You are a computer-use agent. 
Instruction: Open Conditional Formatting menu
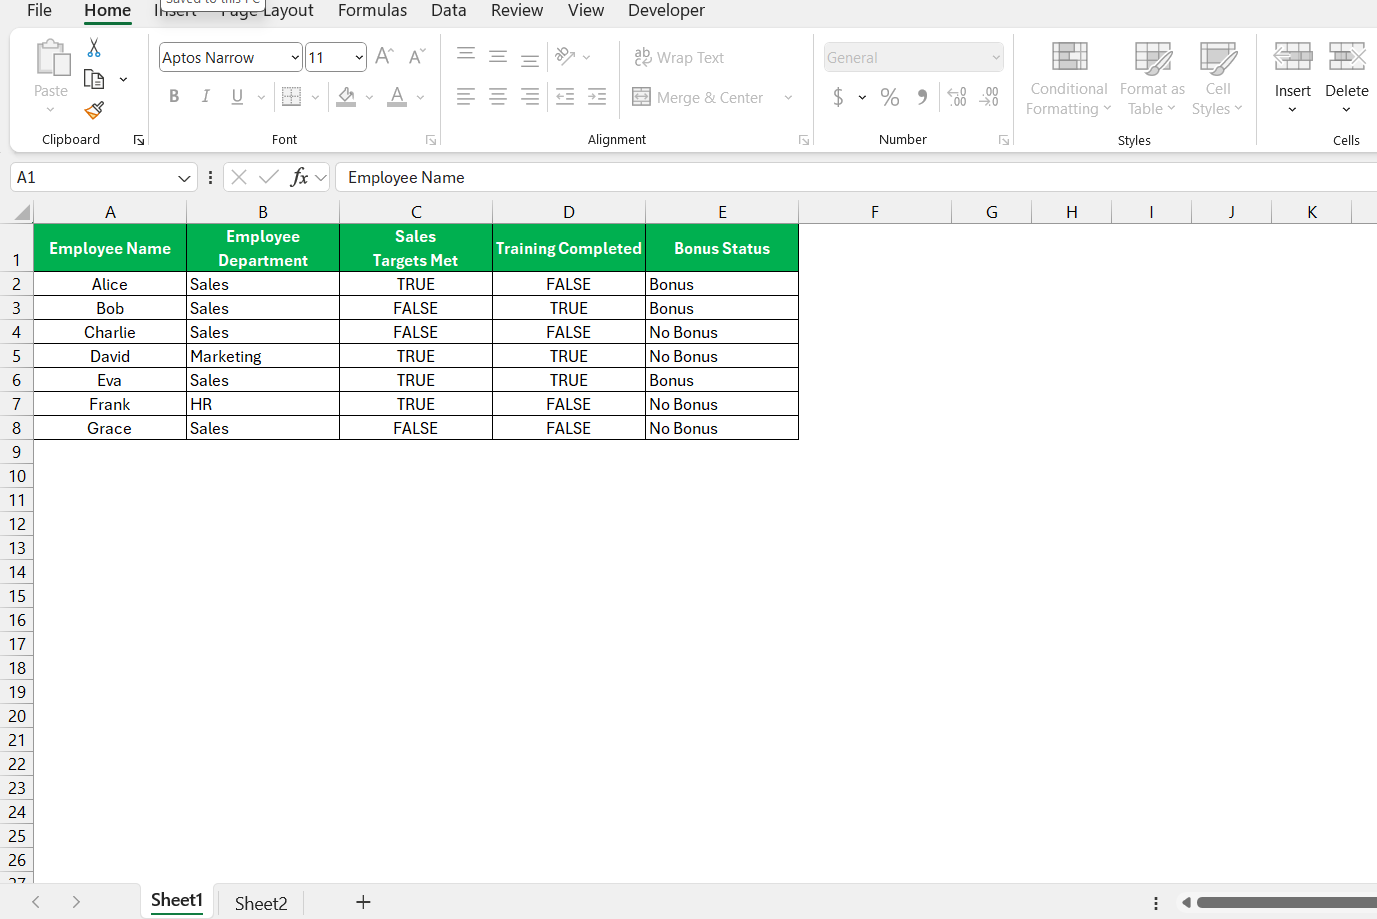(1068, 79)
